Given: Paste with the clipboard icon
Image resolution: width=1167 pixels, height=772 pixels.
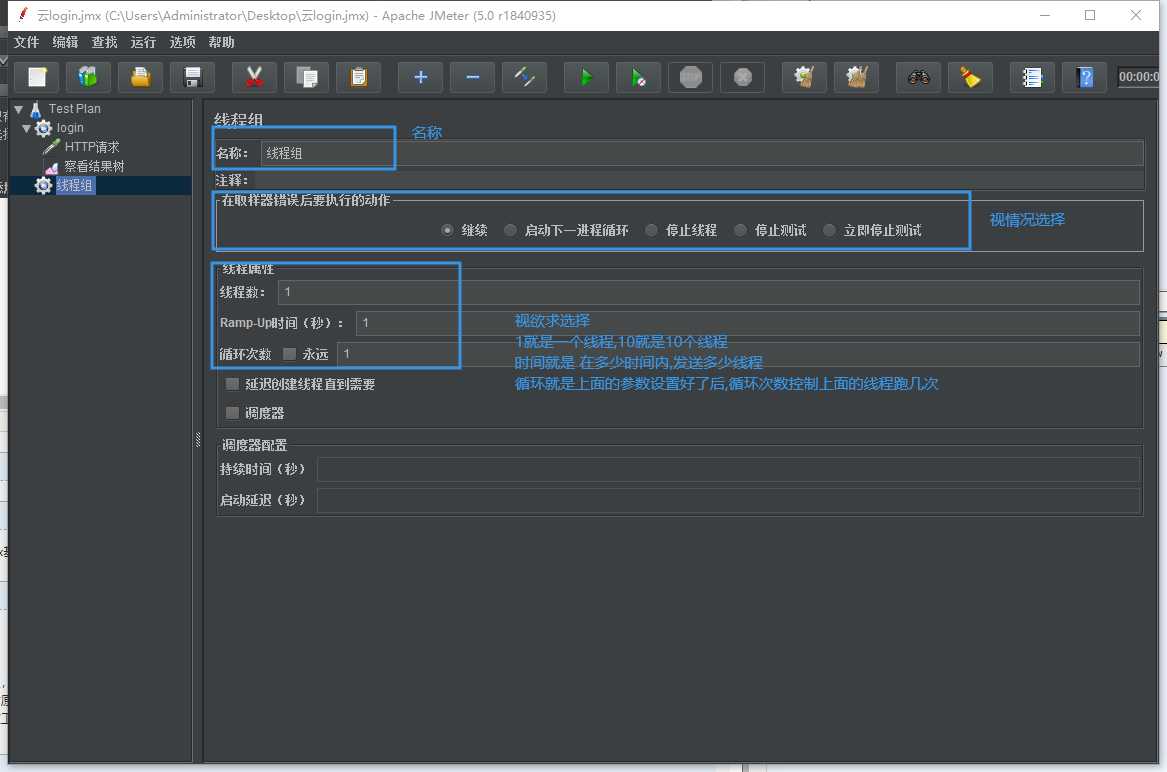Looking at the screenshot, I should (359, 77).
